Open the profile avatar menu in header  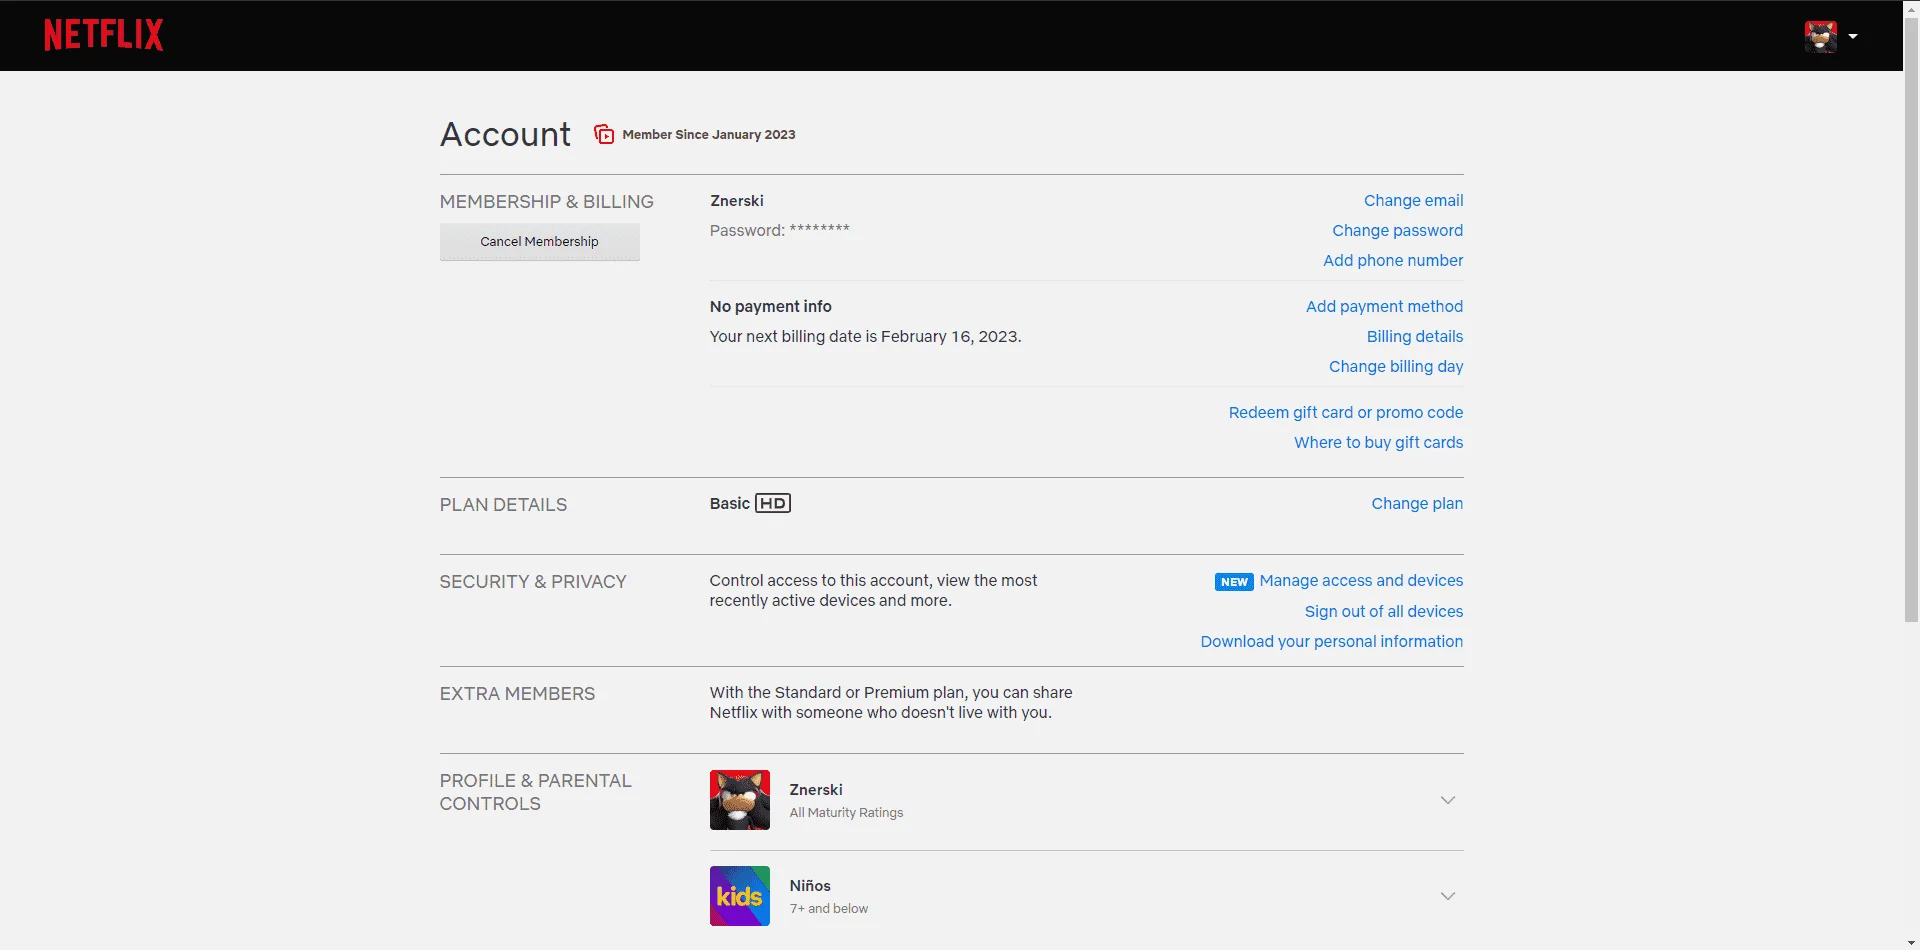(1820, 36)
